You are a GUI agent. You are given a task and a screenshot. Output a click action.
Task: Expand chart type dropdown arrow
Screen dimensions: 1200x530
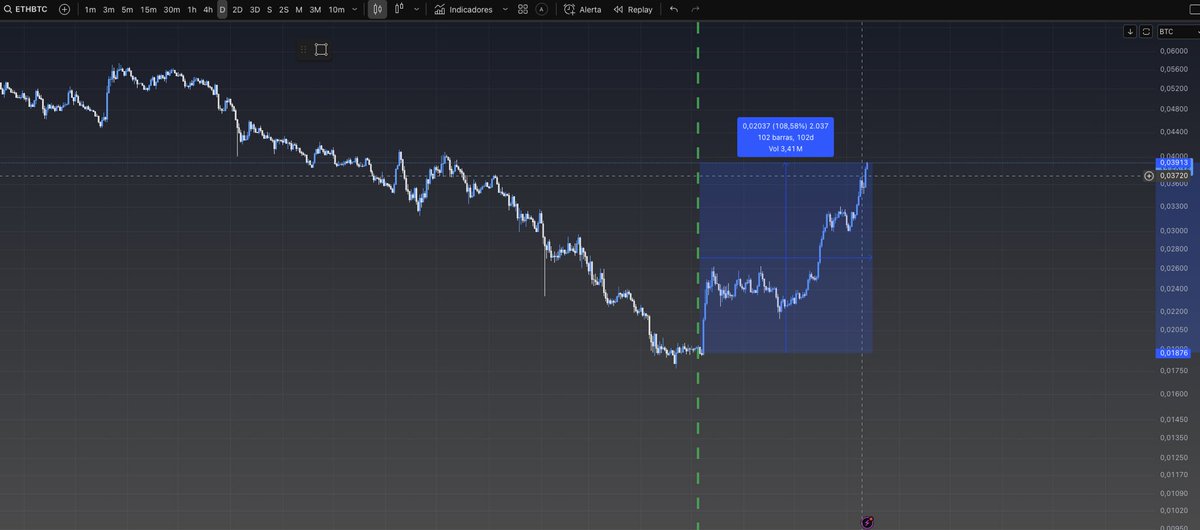point(416,9)
